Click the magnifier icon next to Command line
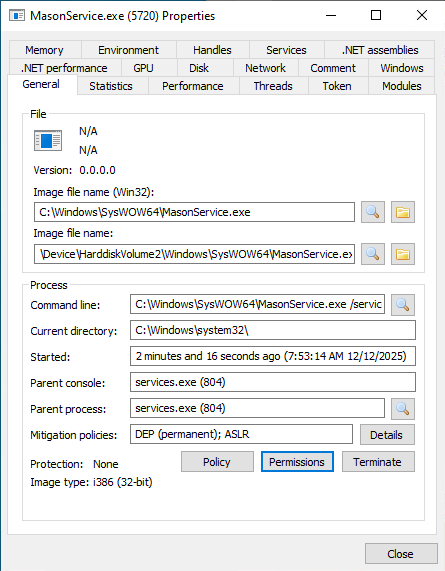 tap(403, 304)
